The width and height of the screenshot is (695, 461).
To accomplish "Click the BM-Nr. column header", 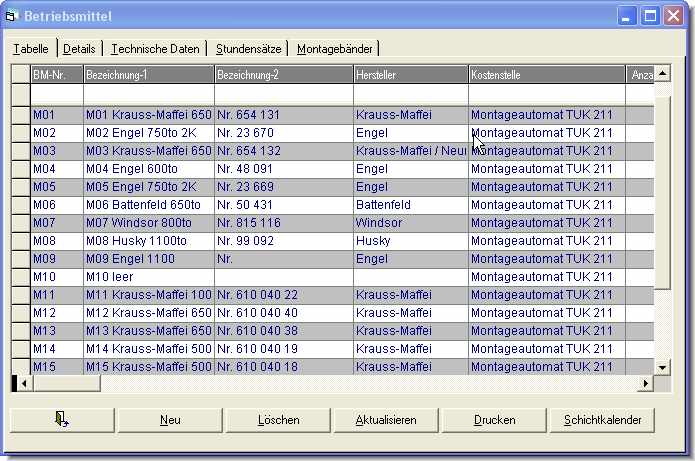I will [56, 75].
